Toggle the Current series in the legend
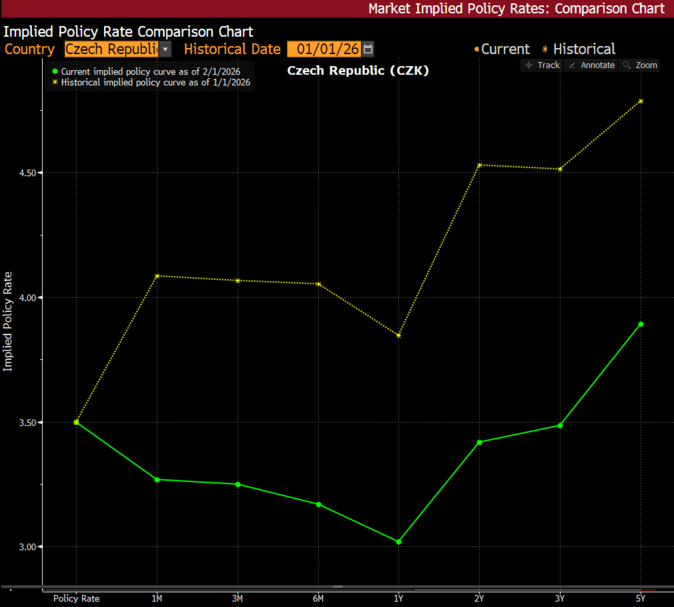The image size is (674, 607). tap(501, 49)
